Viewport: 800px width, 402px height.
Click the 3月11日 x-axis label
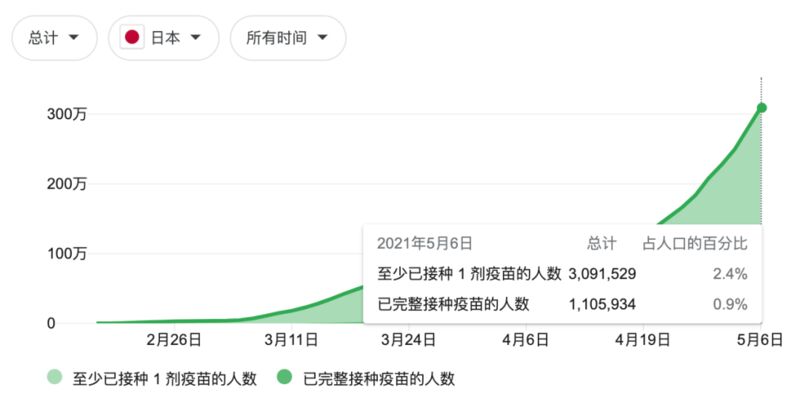290,341
